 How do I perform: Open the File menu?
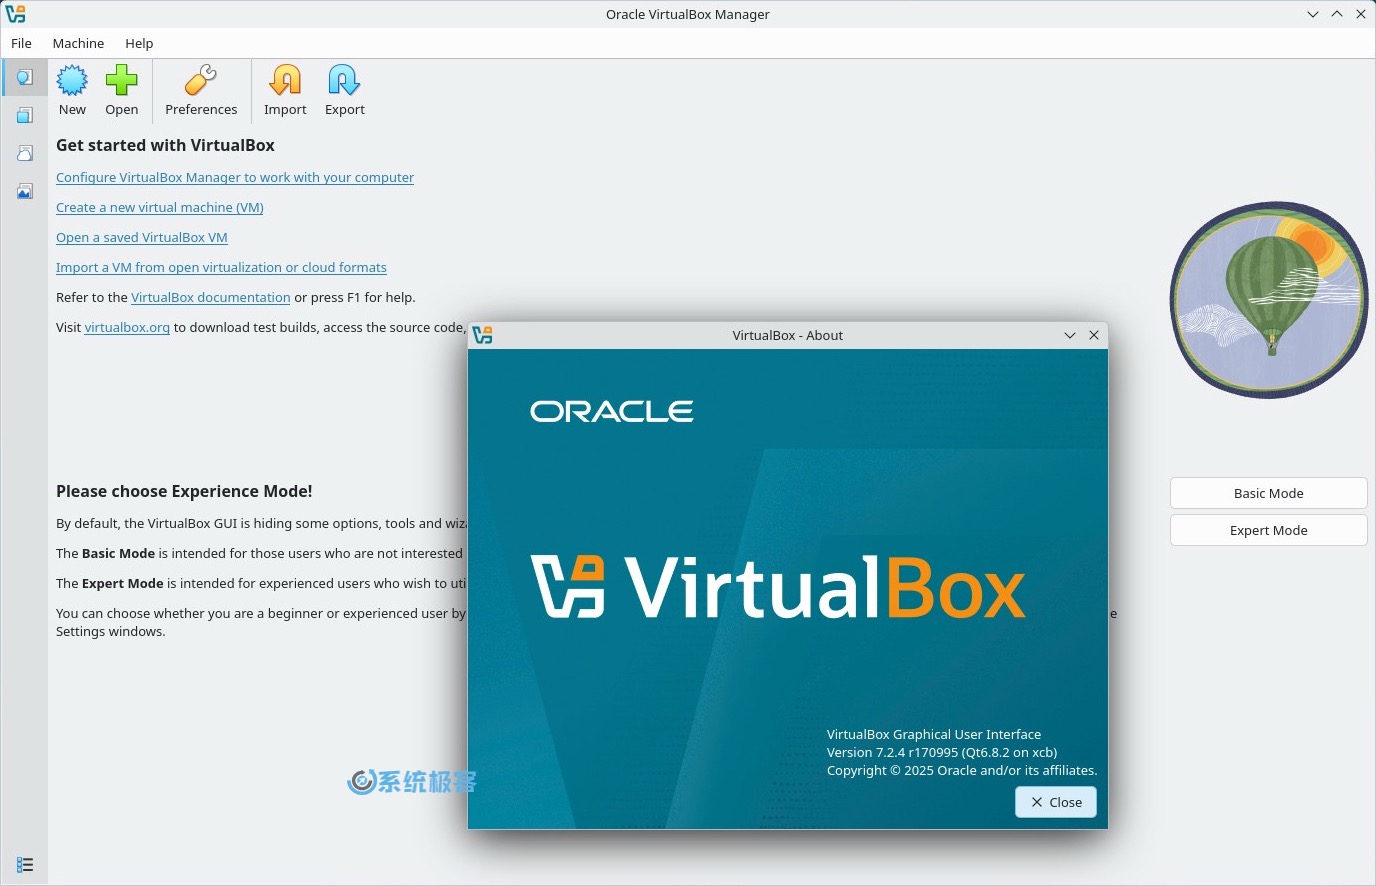pos(21,43)
